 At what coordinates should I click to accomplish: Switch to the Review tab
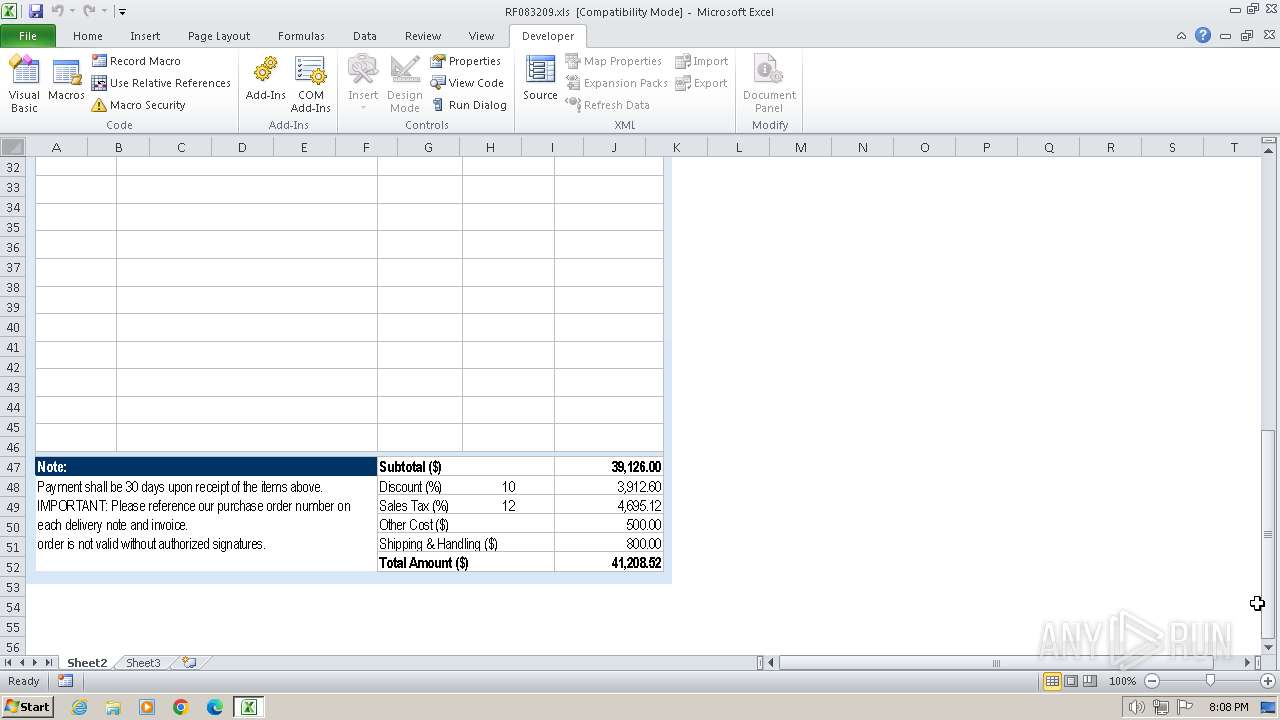click(423, 36)
